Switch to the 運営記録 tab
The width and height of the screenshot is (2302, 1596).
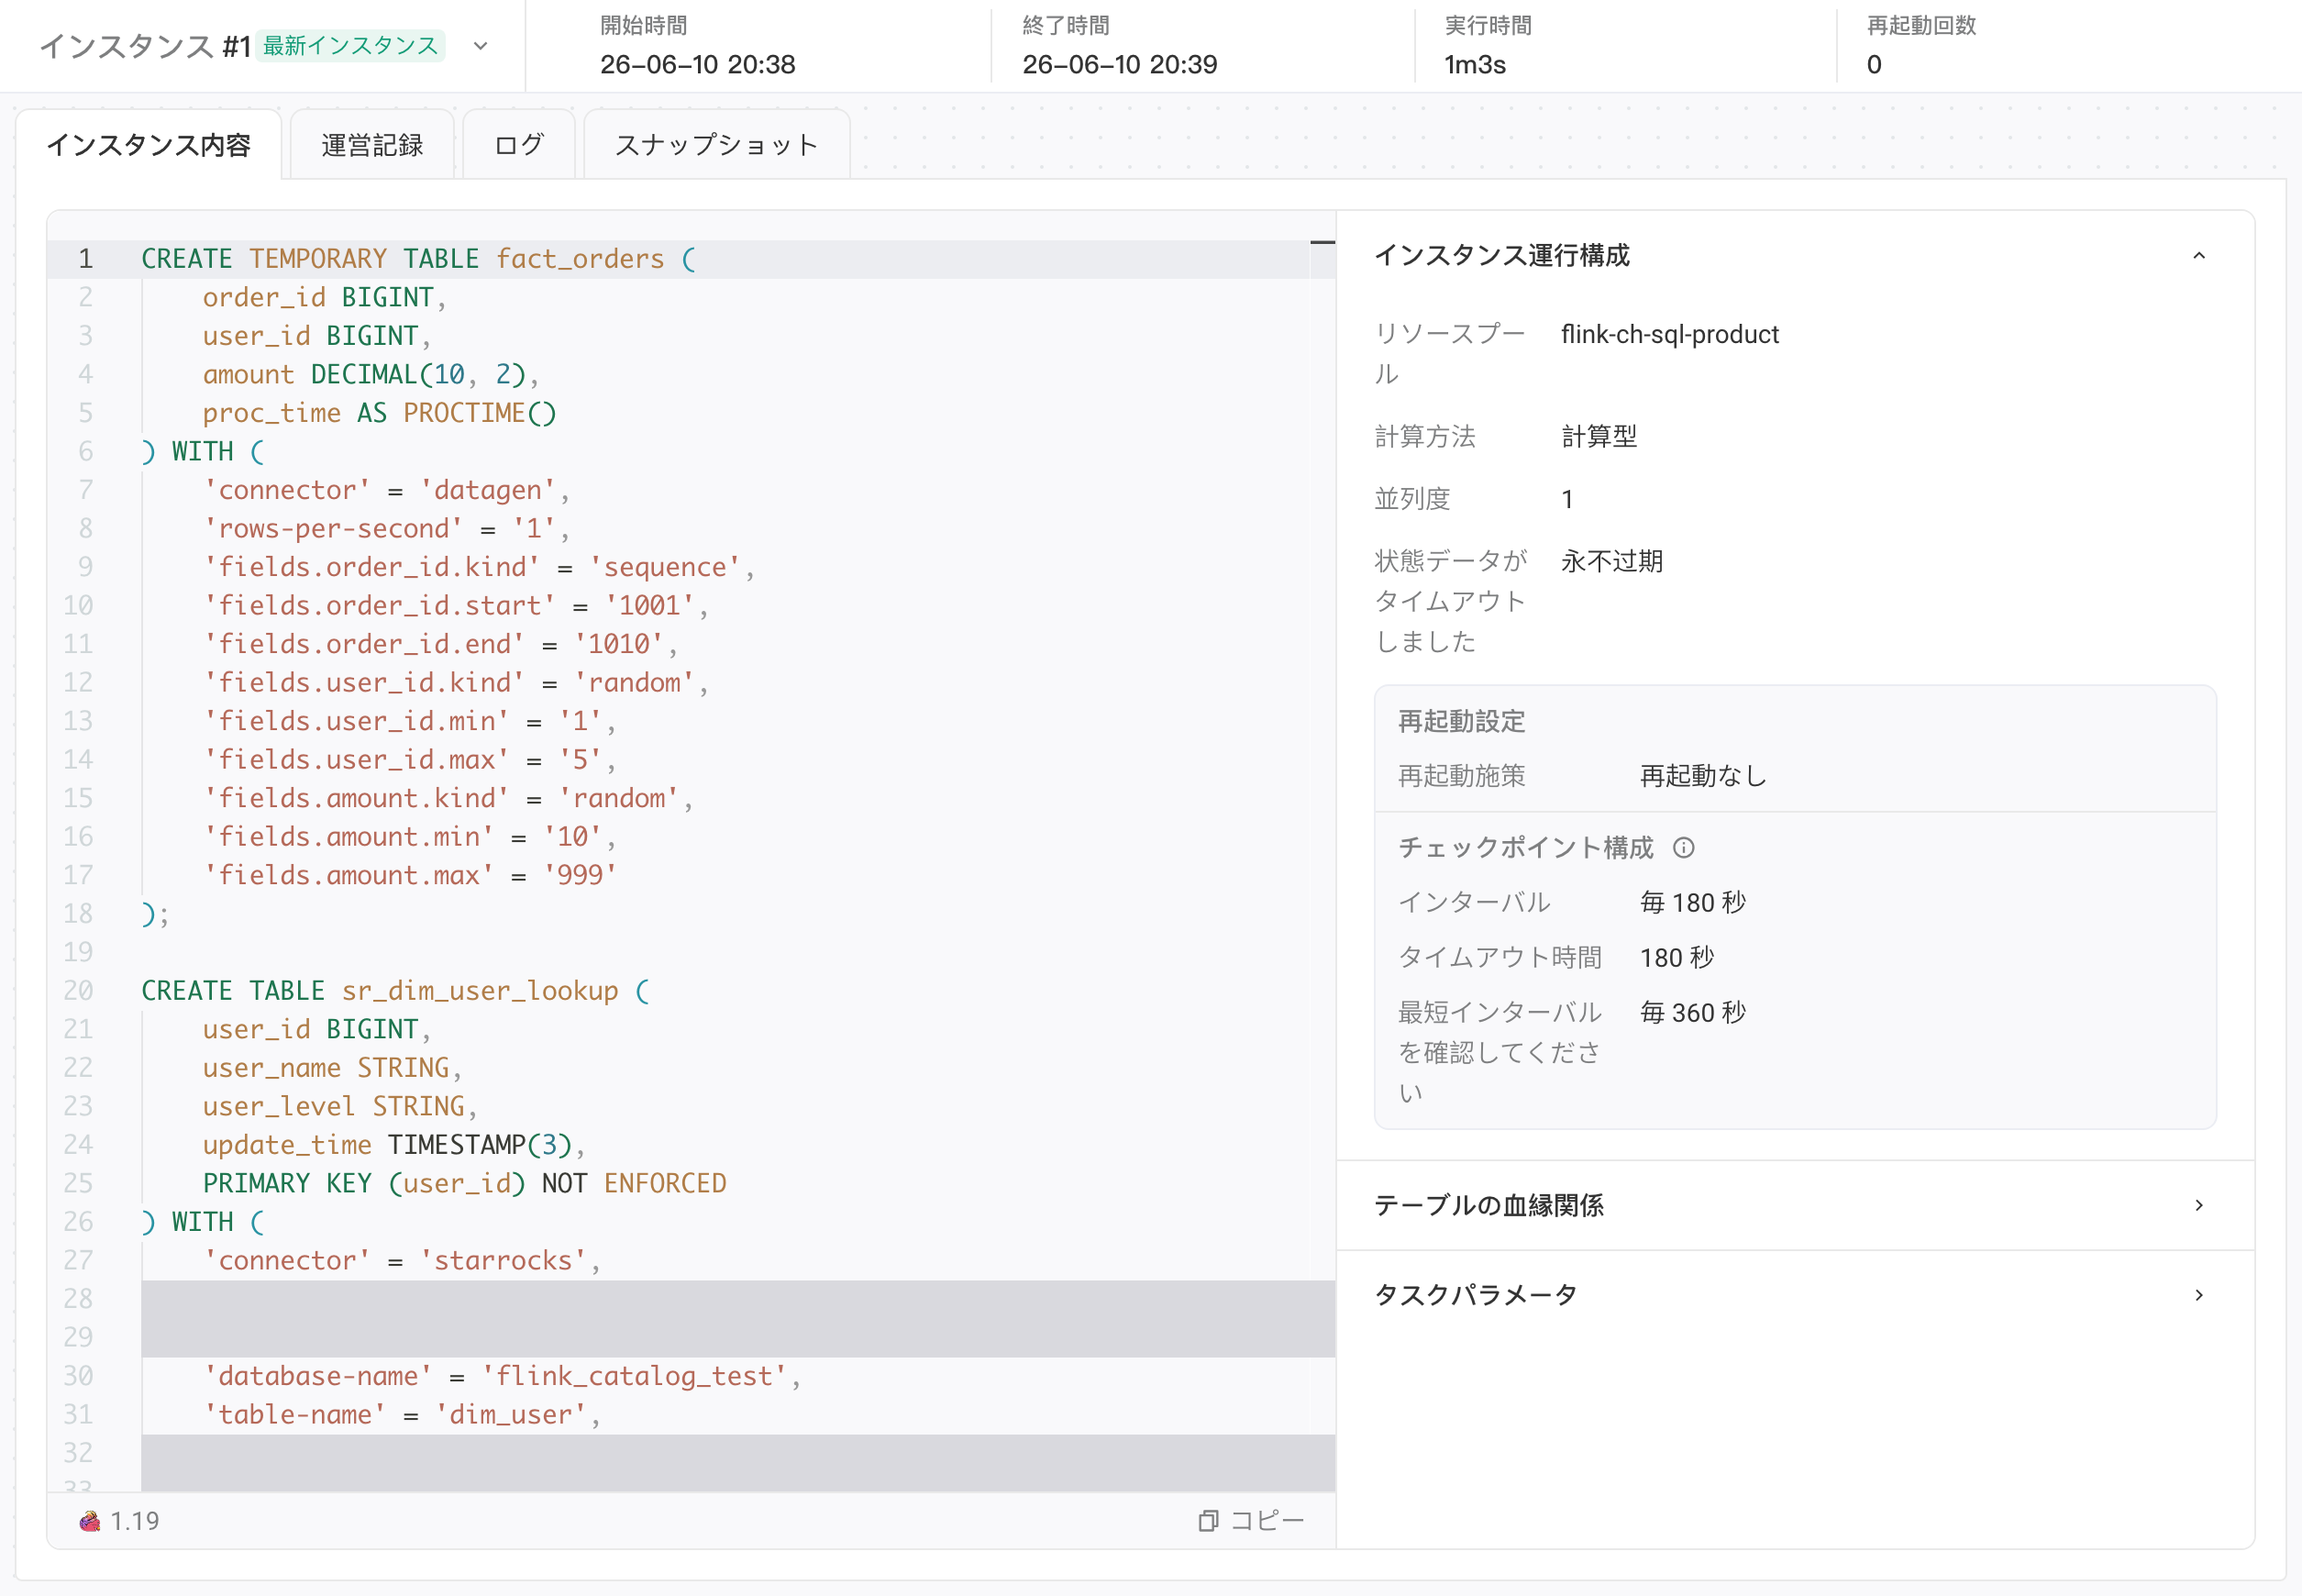tap(372, 145)
